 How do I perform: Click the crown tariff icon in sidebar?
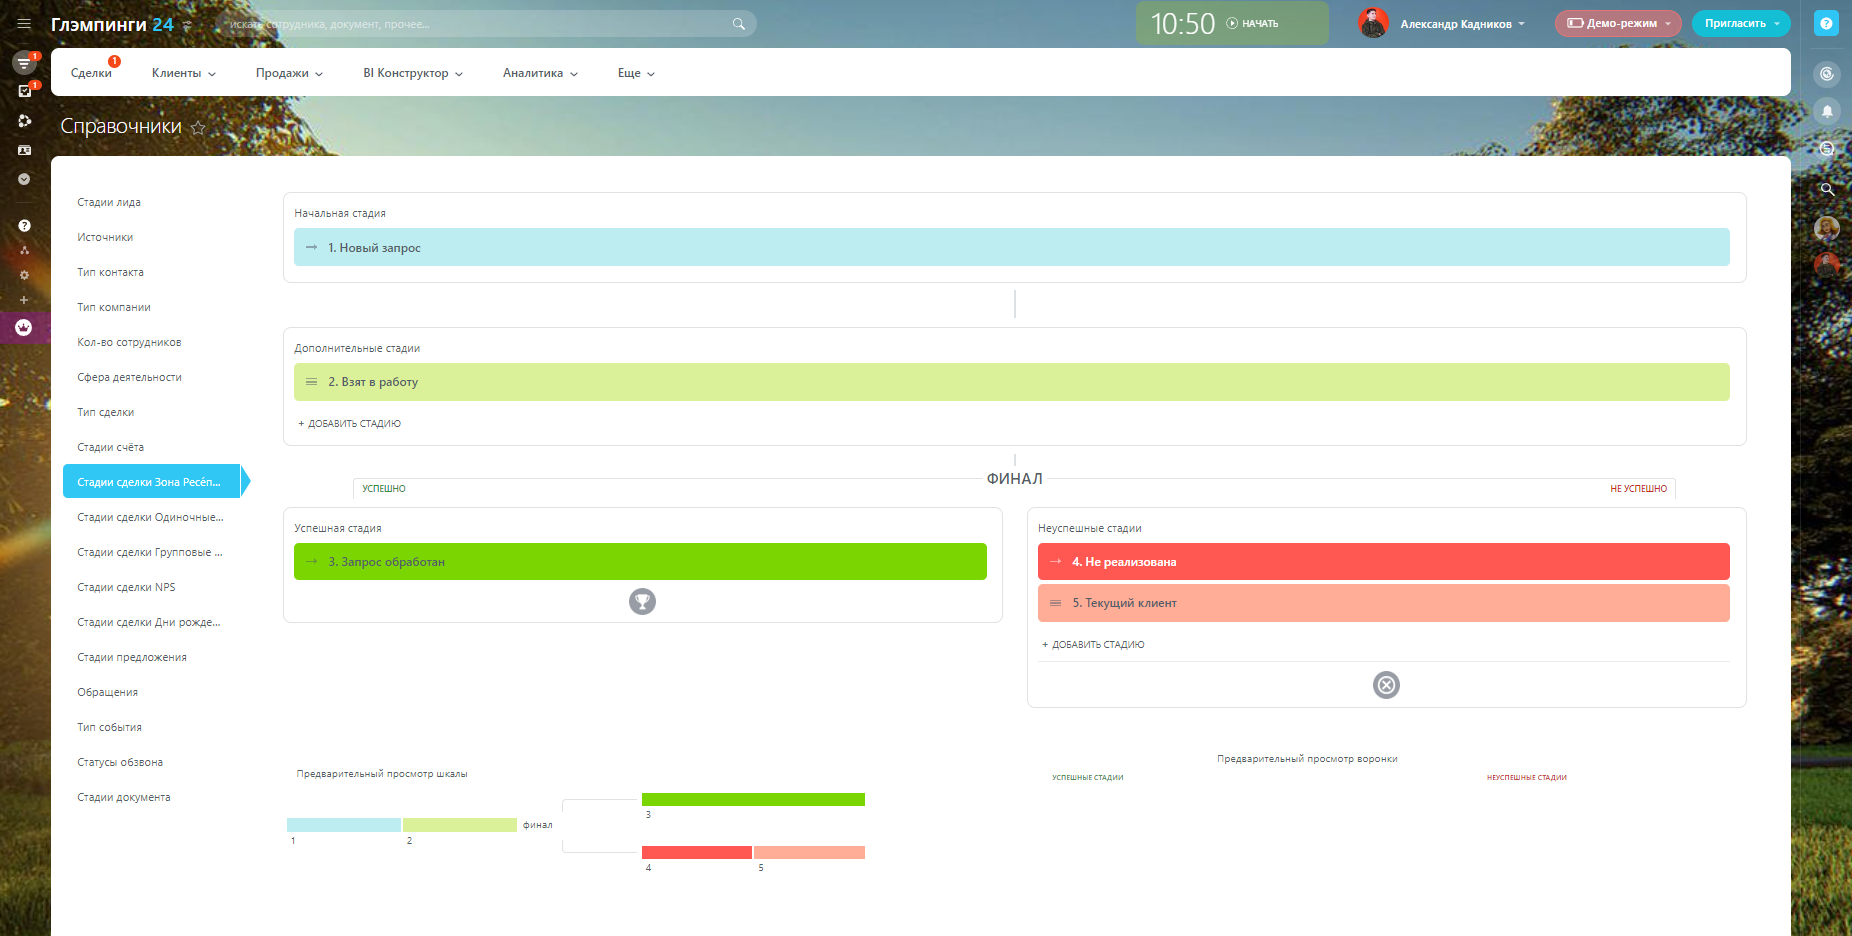[24, 328]
